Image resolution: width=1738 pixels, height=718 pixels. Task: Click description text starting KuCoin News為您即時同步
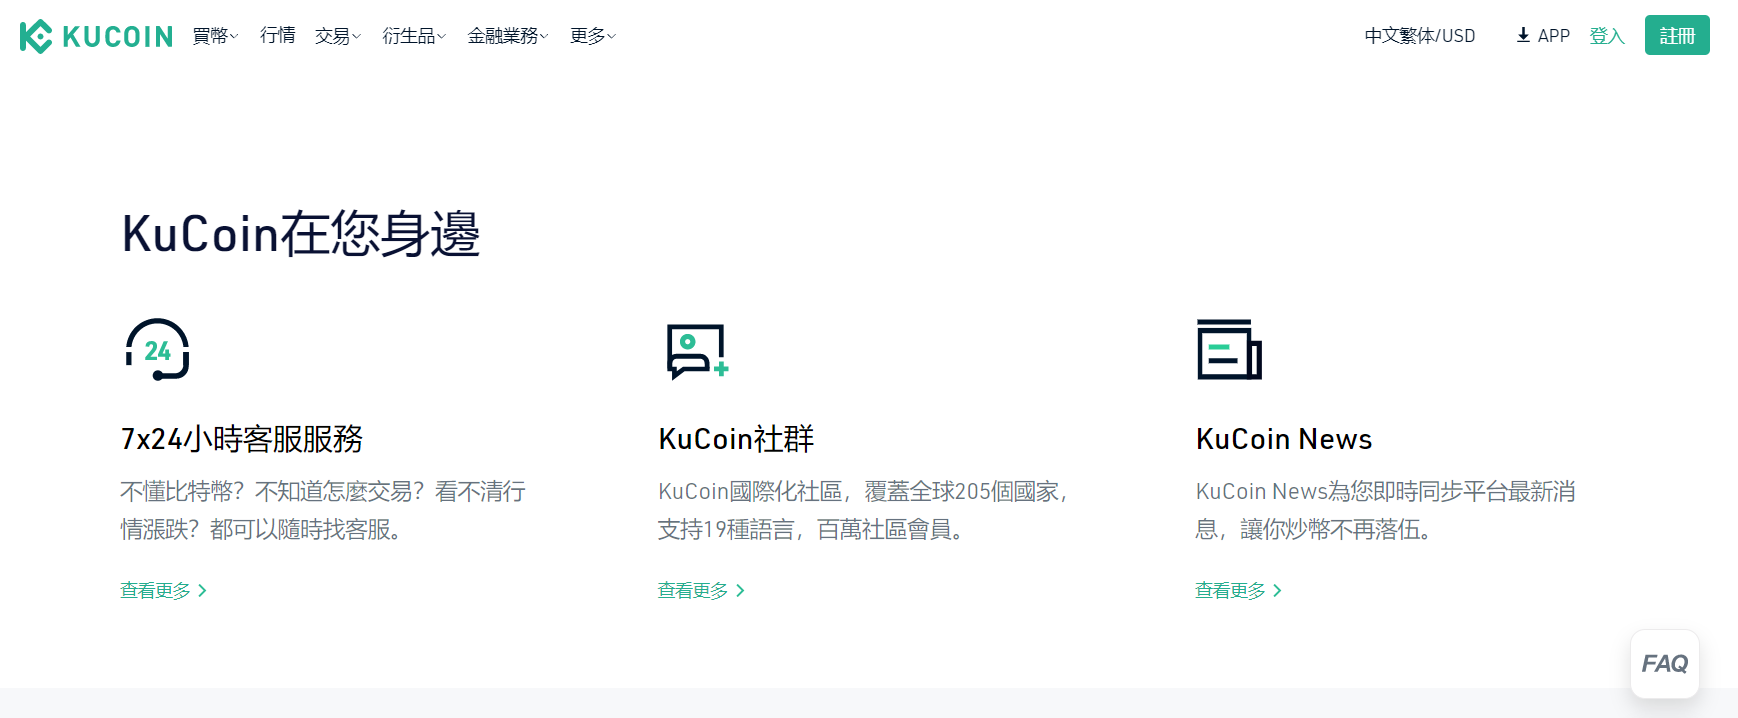click(1386, 510)
